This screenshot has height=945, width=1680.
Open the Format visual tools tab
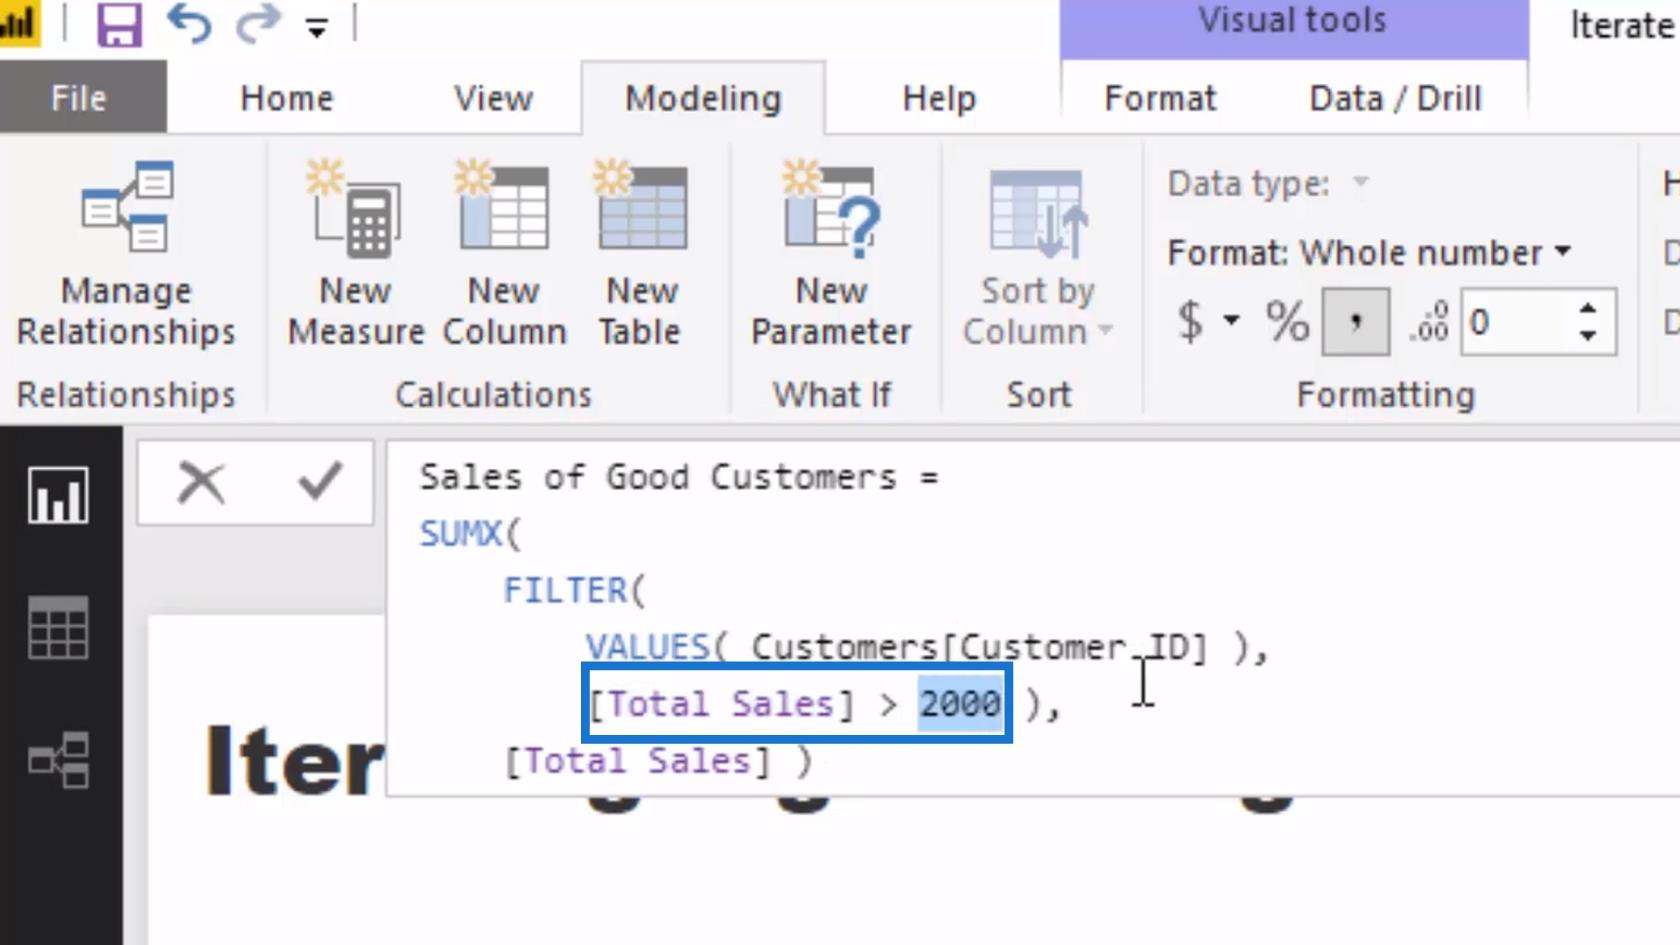1160,98
